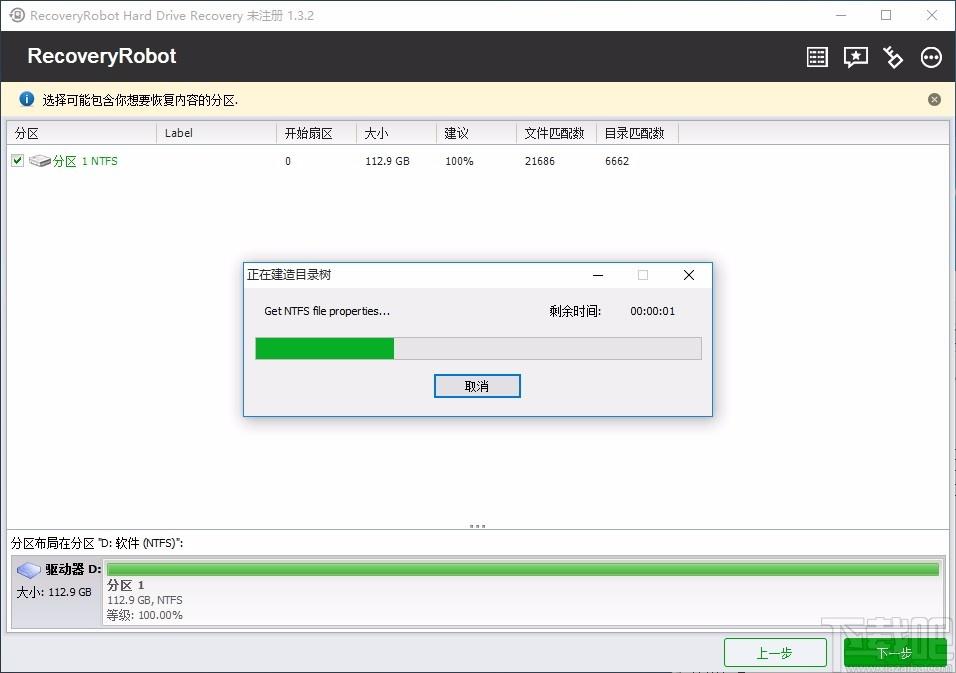This screenshot has width=956, height=673.
Task: Sort by the 分区 column header
Action: [82, 133]
